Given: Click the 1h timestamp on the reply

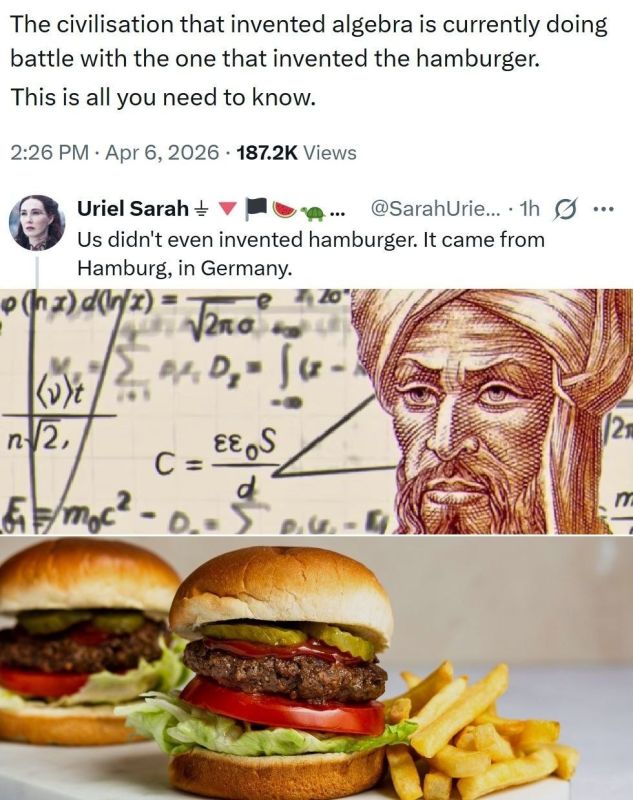Looking at the screenshot, I should tap(528, 208).
